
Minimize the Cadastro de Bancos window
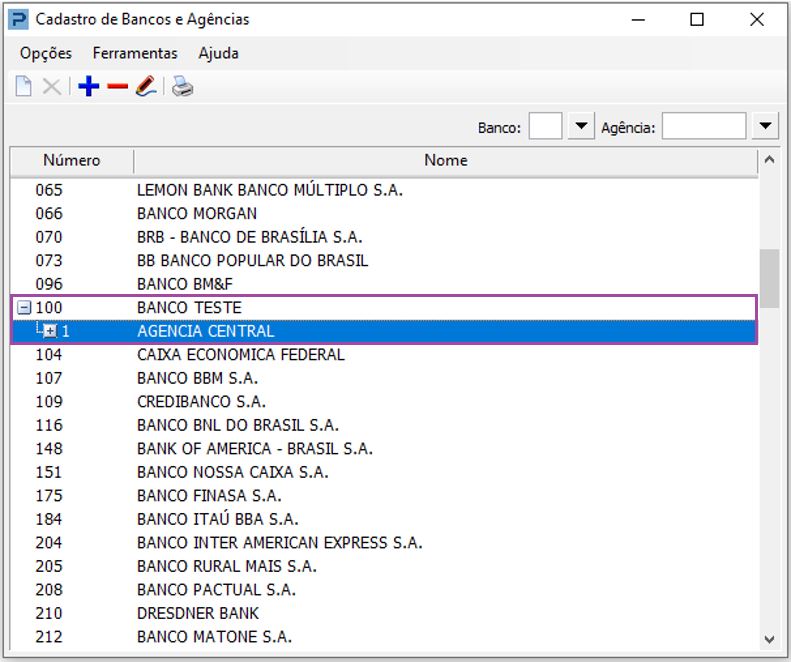tap(639, 20)
